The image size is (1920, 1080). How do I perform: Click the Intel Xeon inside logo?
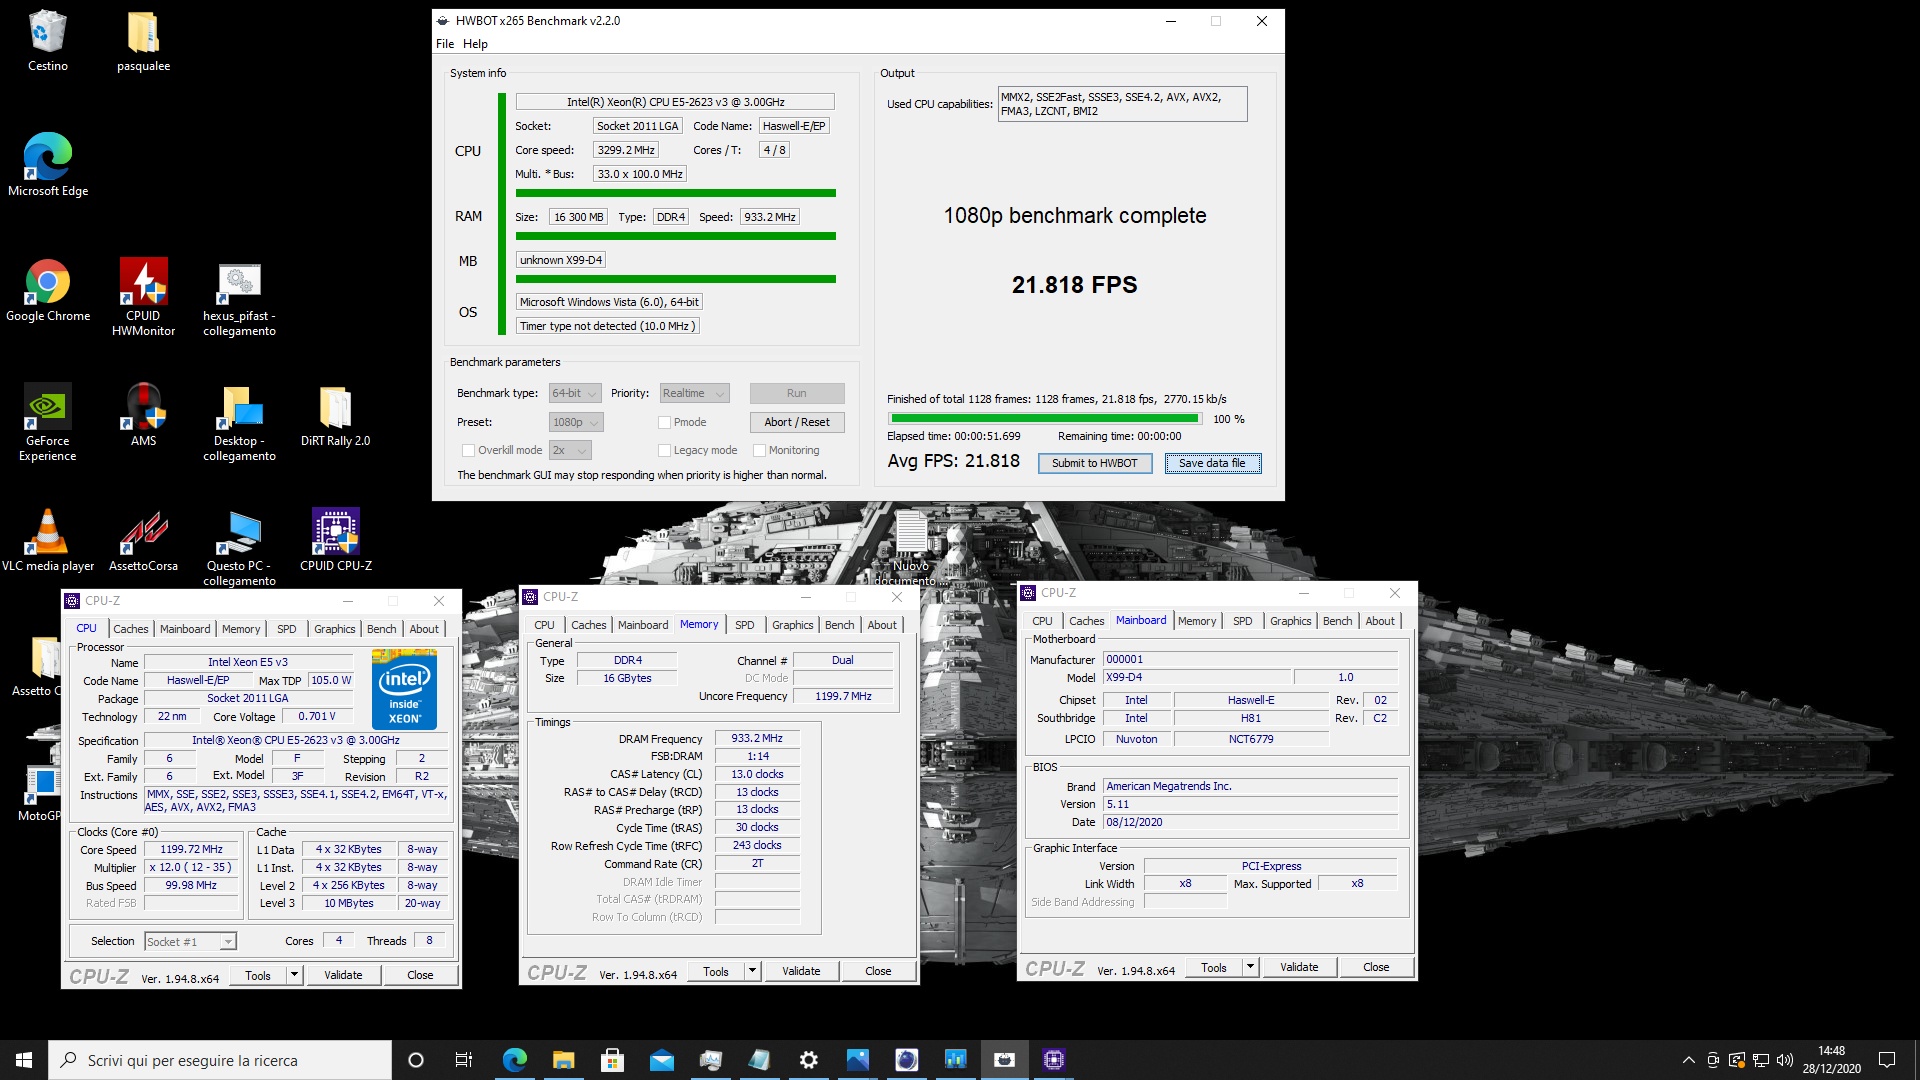click(404, 689)
